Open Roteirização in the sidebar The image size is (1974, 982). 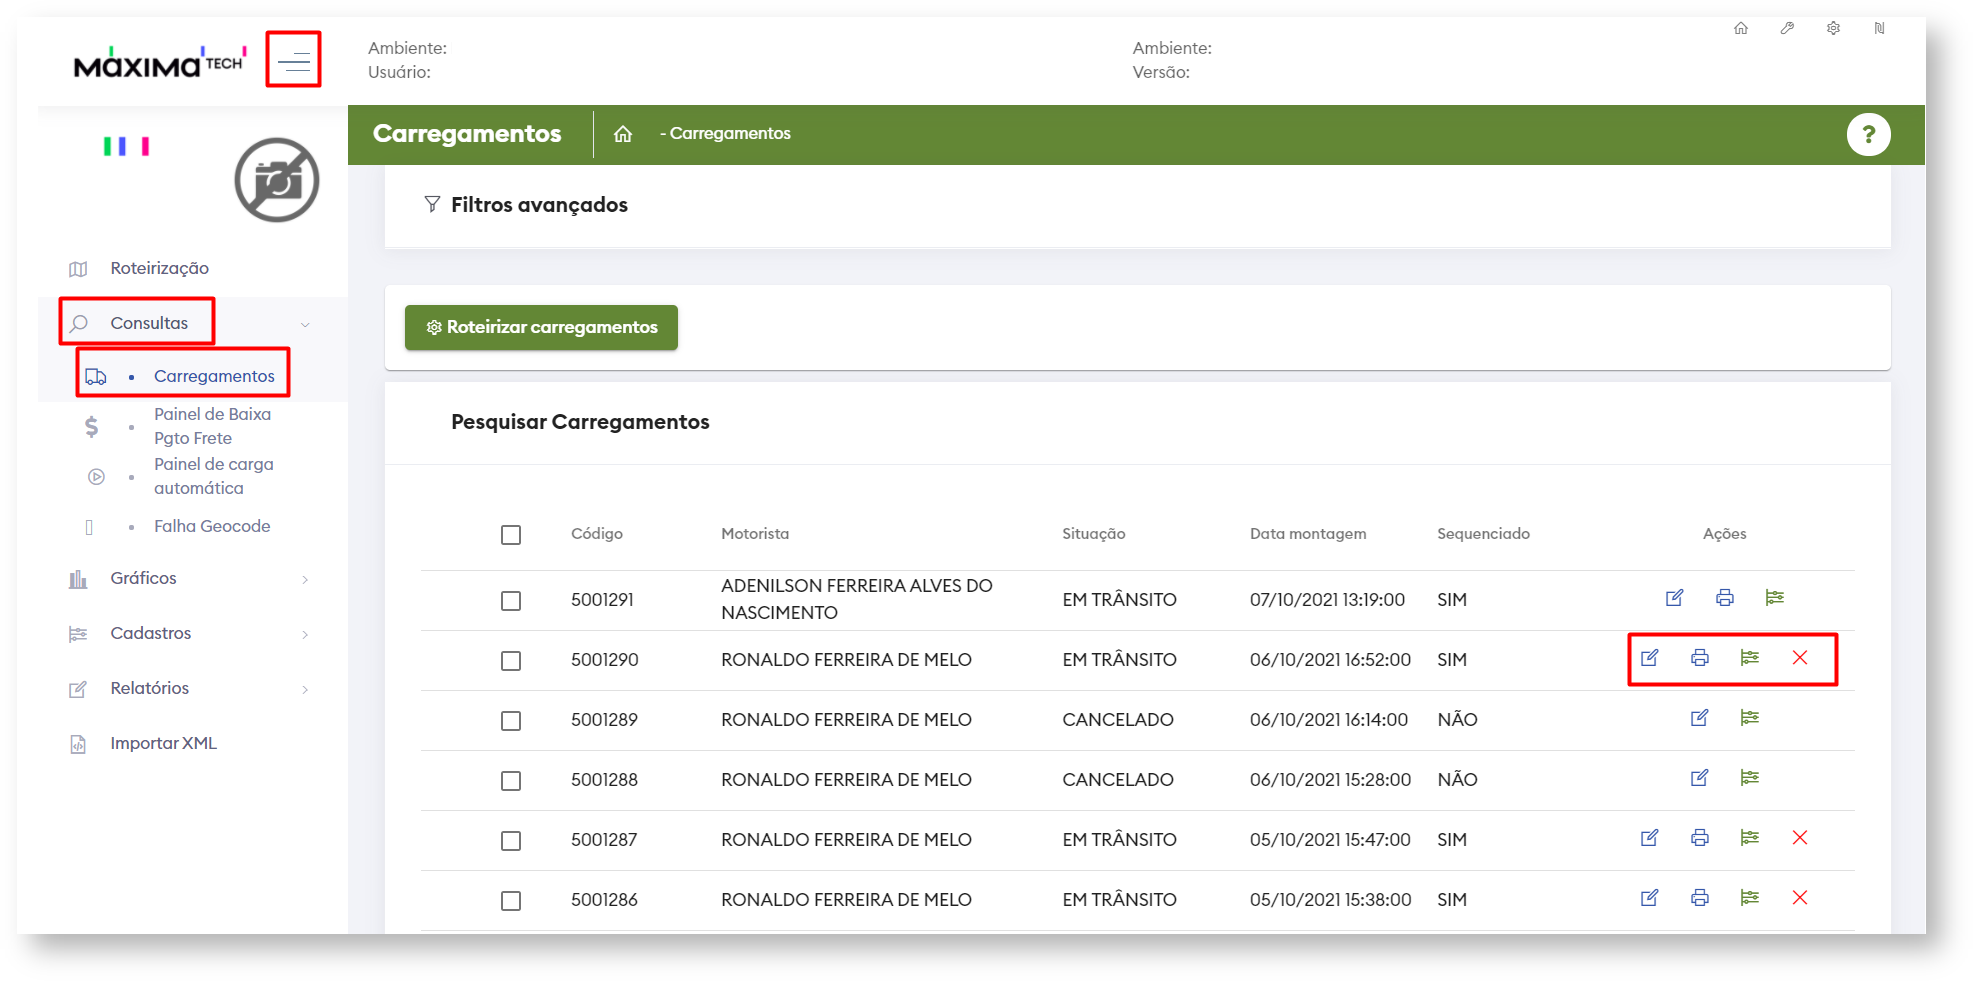click(x=159, y=268)
